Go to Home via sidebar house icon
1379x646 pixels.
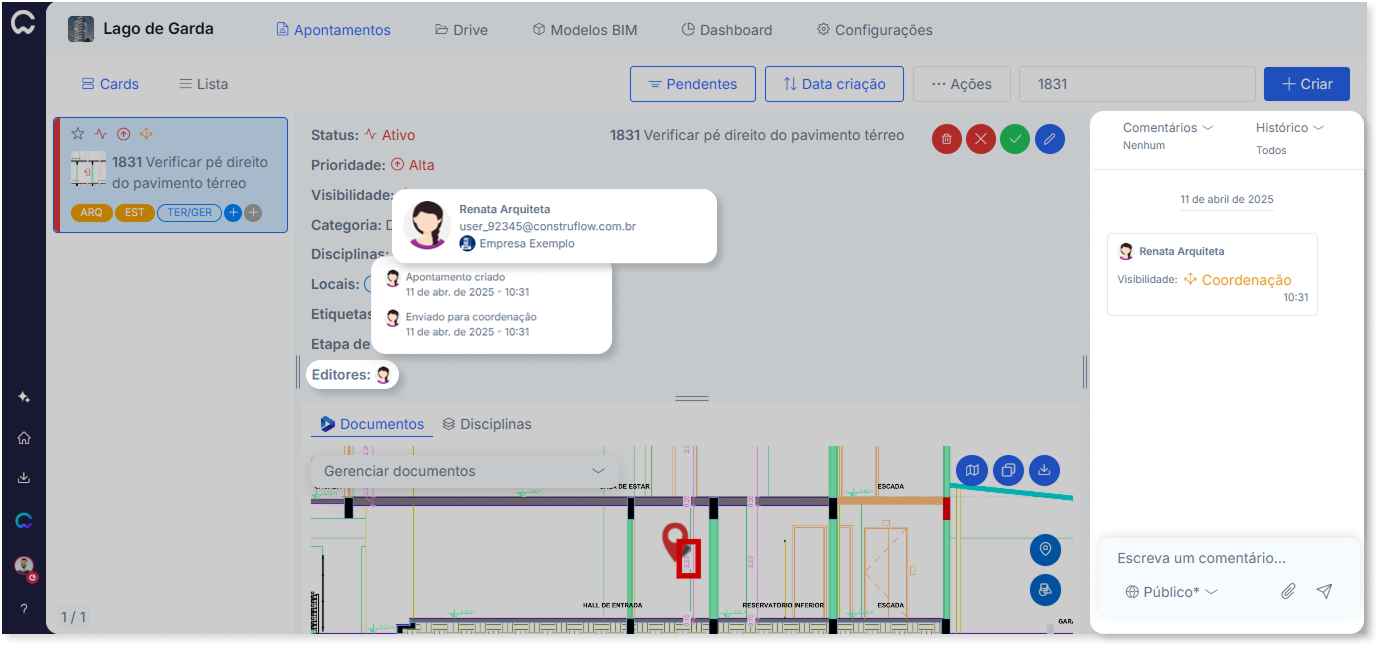24,438
